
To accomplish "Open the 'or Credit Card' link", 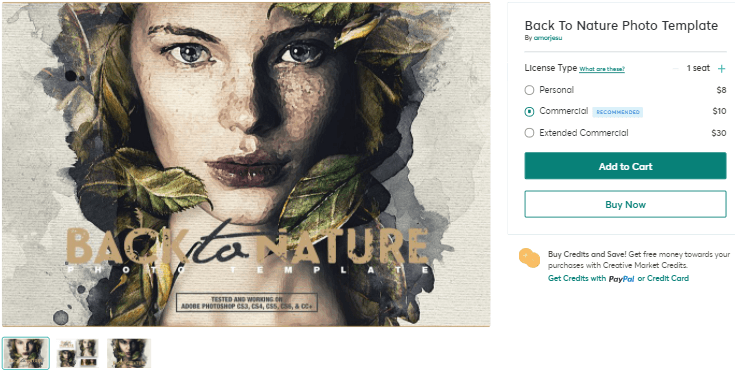I will (x=663, y=278).
